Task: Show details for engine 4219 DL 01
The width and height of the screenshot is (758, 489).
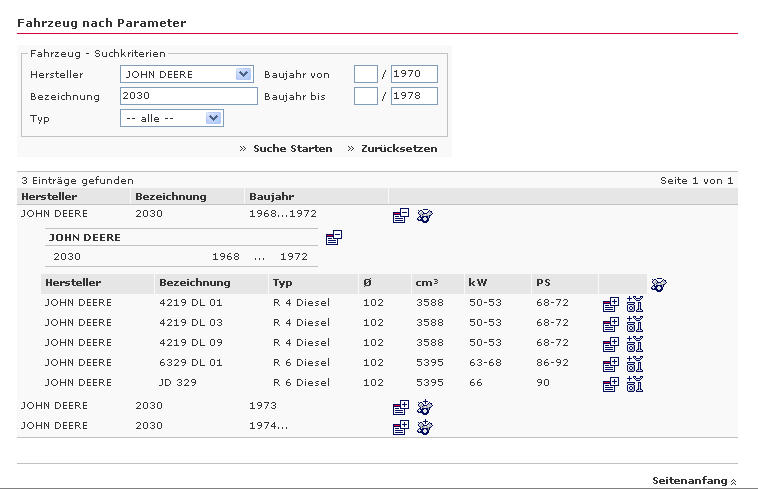Action: click(x=610, y=304)
